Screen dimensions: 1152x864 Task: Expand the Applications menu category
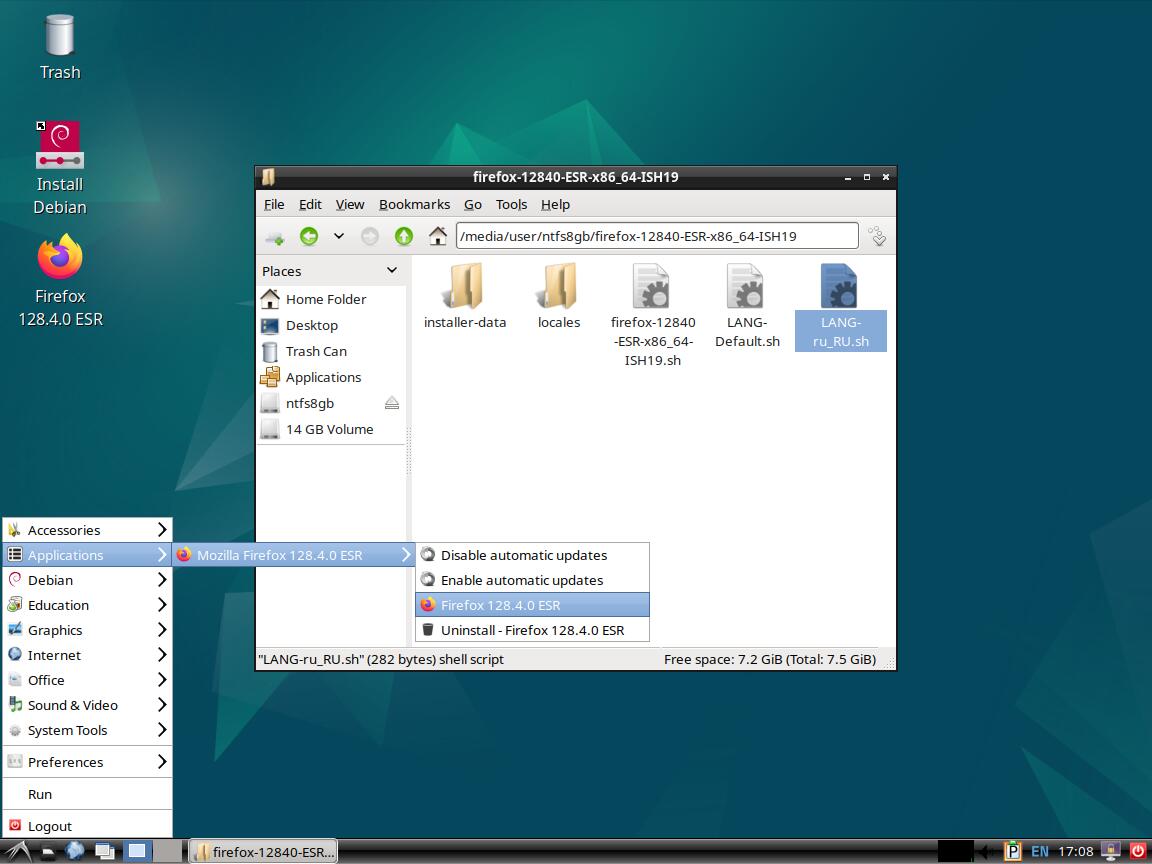87,555
